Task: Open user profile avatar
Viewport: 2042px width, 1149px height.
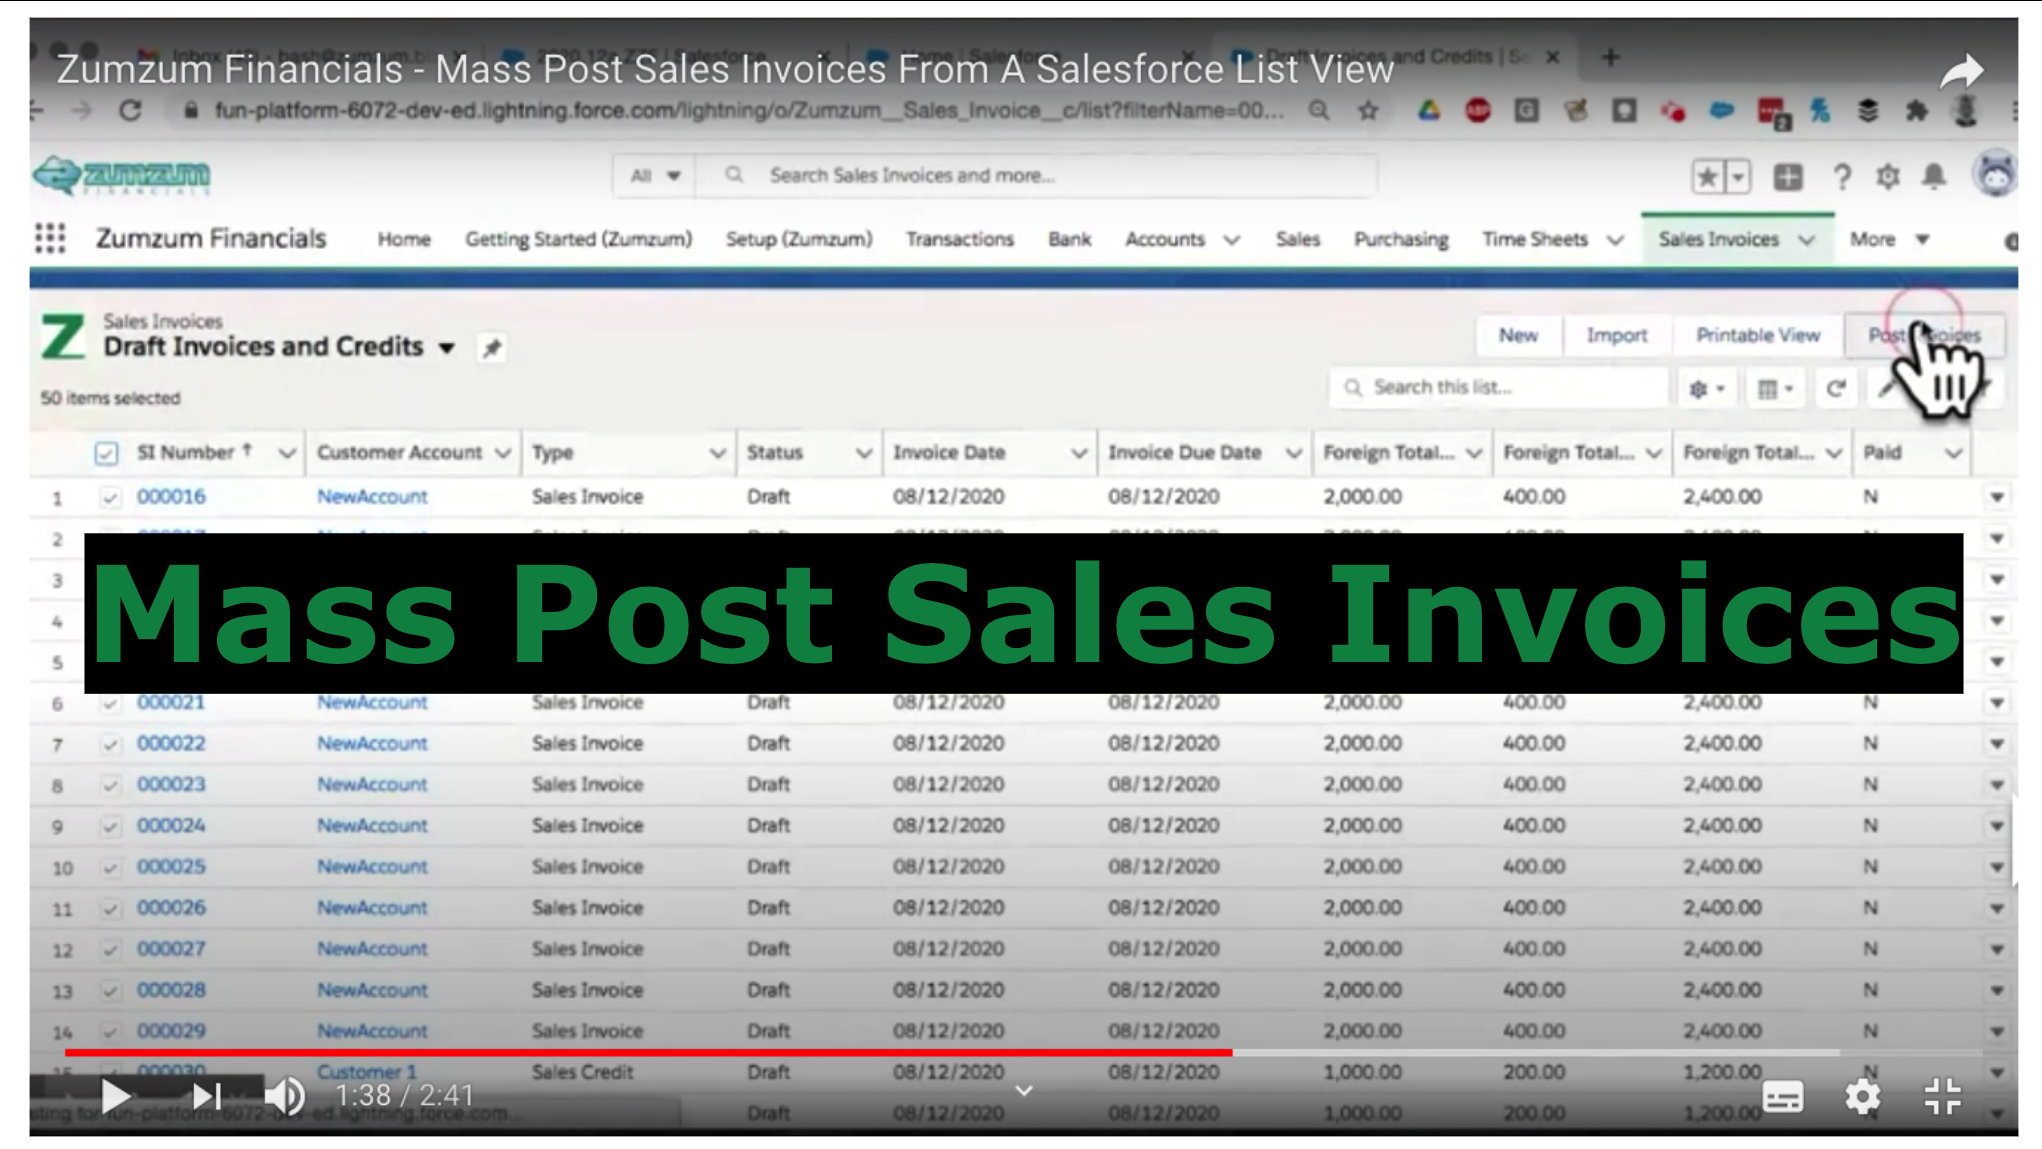Action: 1994,175
